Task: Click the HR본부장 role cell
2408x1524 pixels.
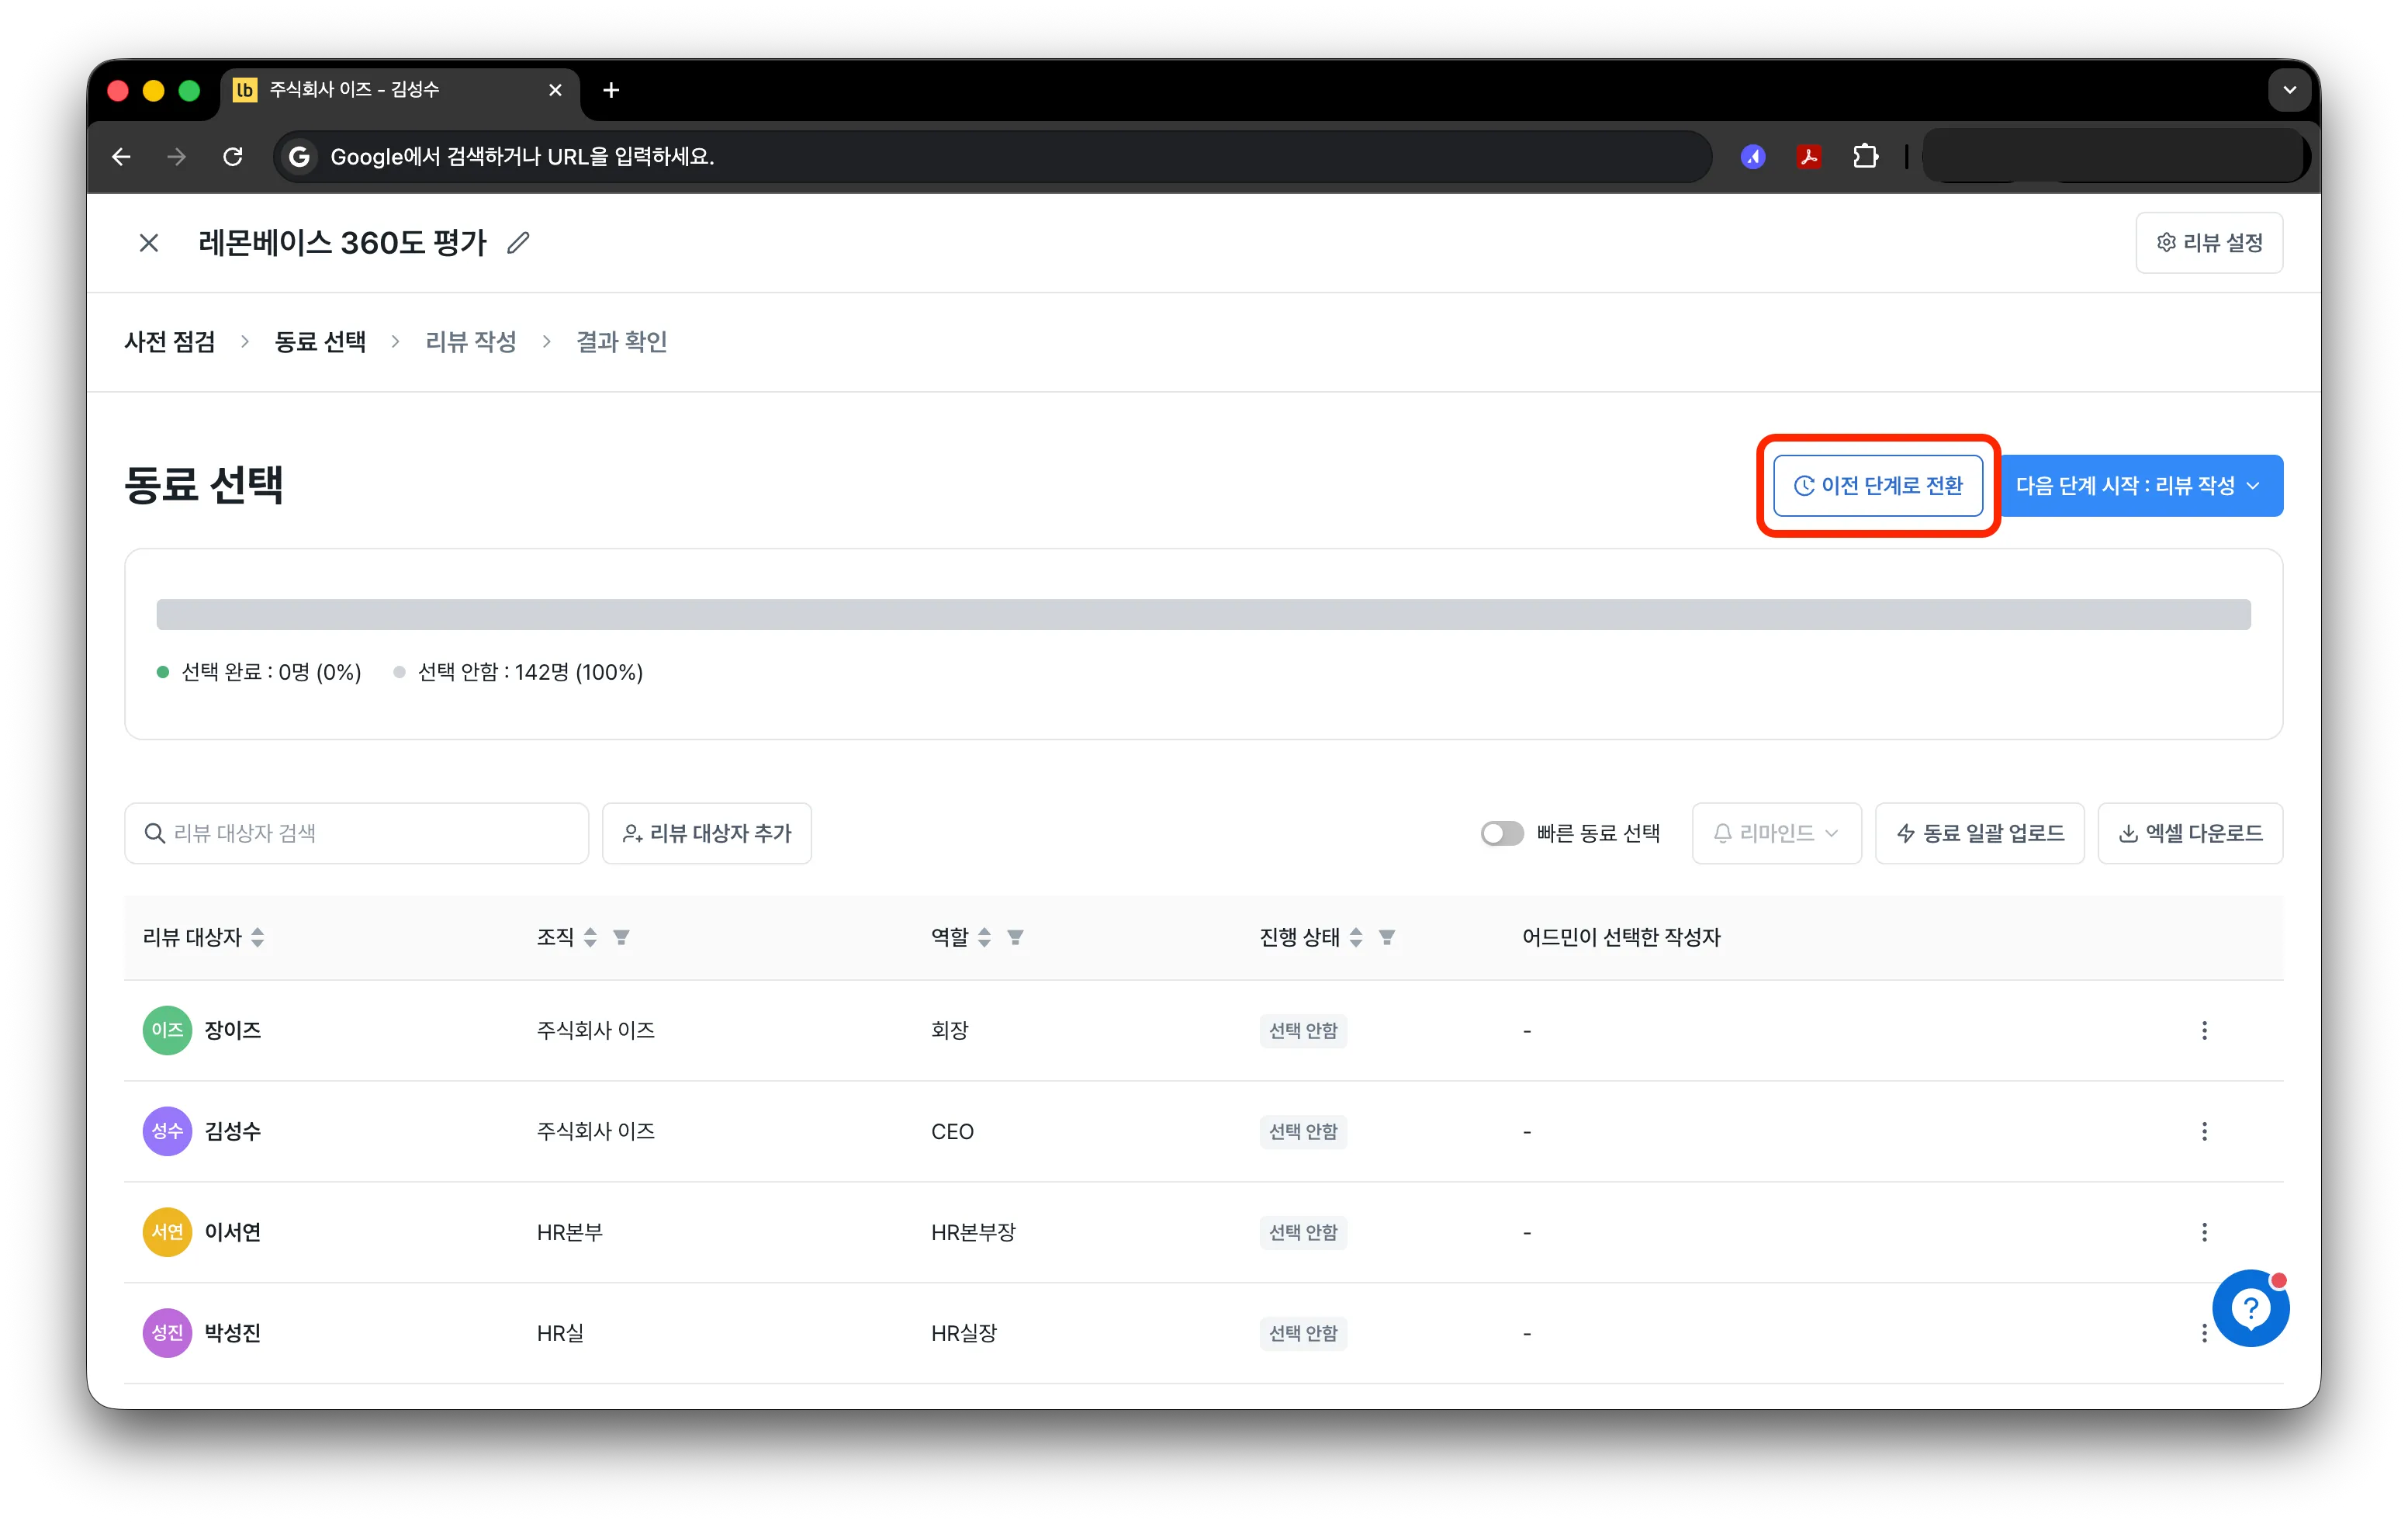Action: 973,1233
